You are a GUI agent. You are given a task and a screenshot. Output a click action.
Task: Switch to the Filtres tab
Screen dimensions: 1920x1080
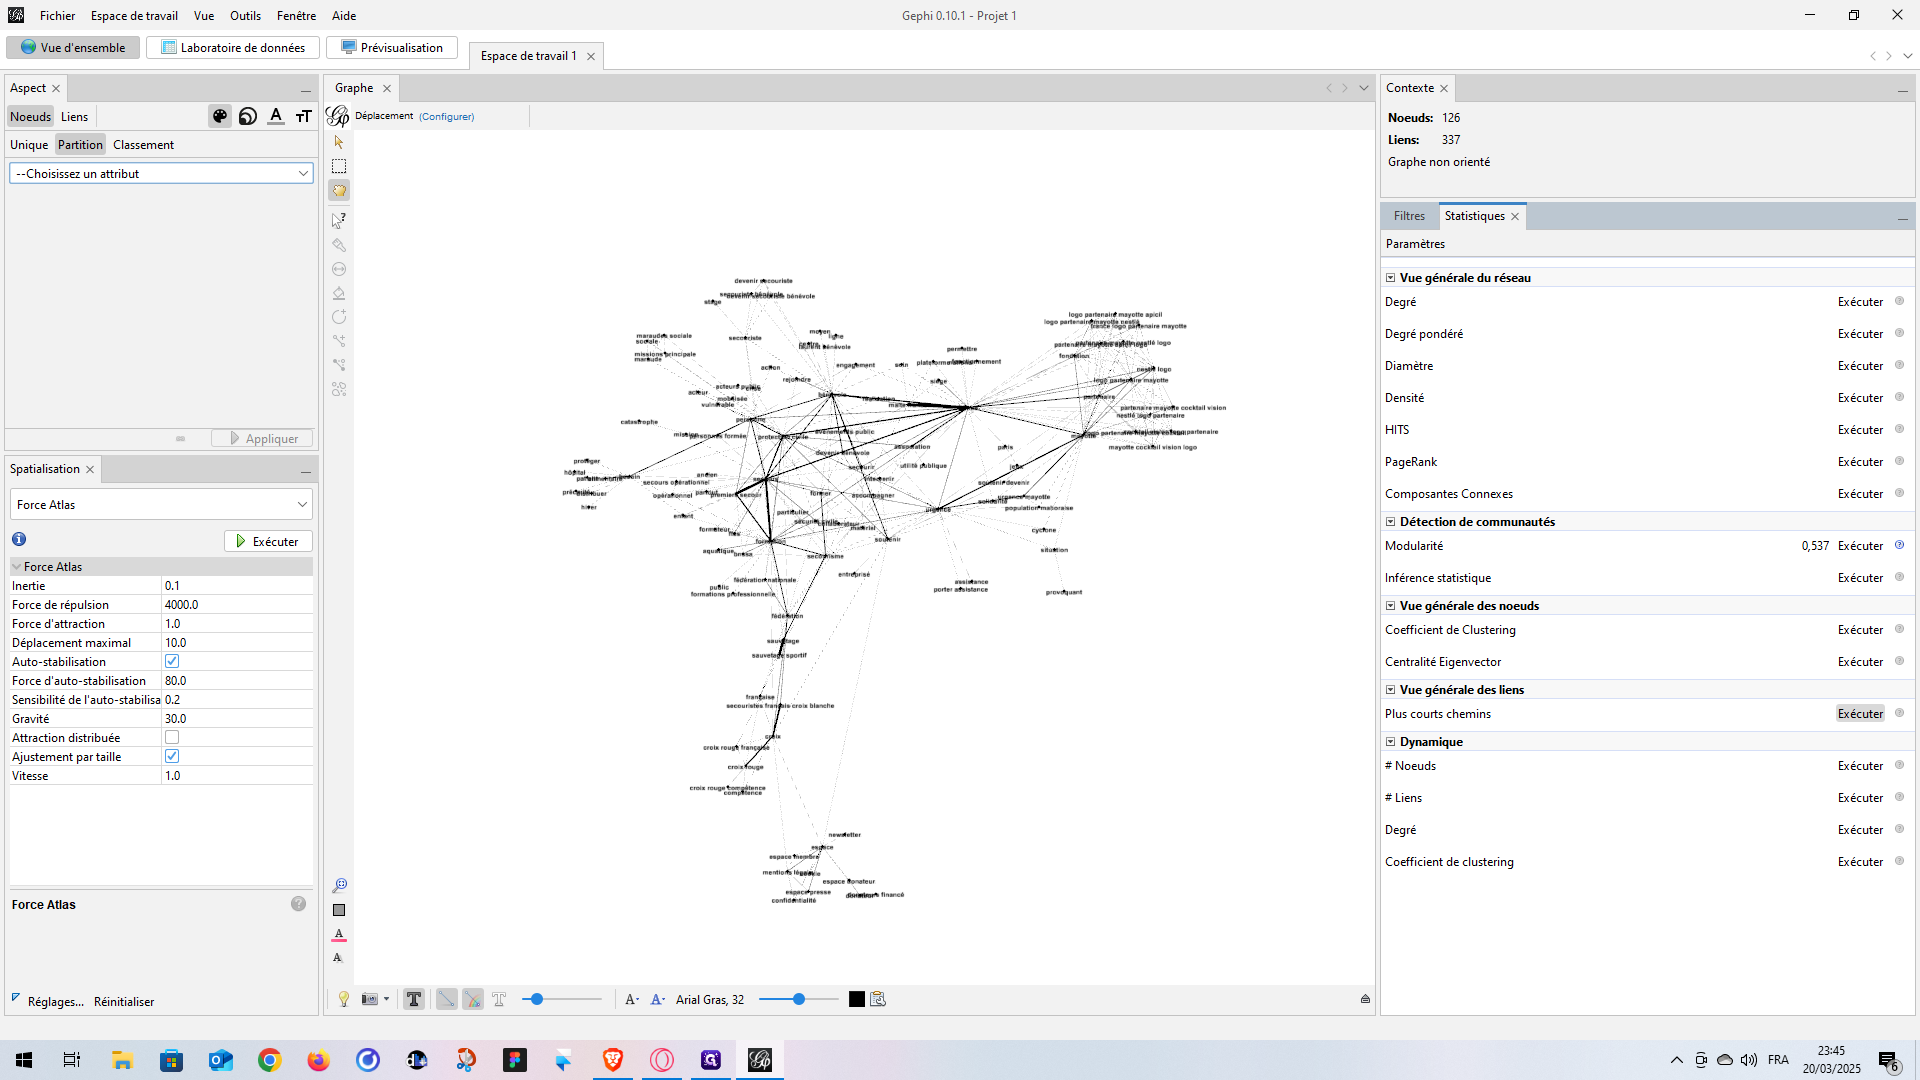tap(1409, 216)
